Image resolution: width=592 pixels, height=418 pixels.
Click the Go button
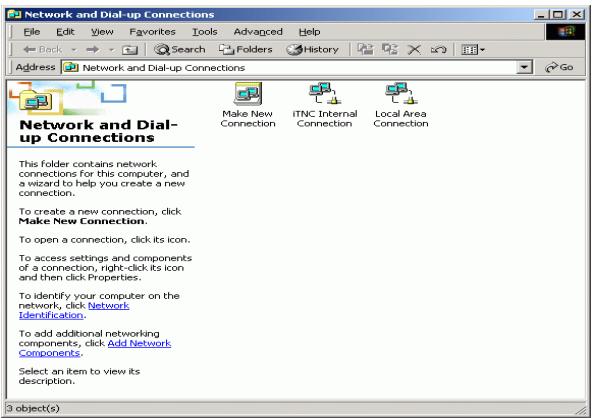pos(560,68)
